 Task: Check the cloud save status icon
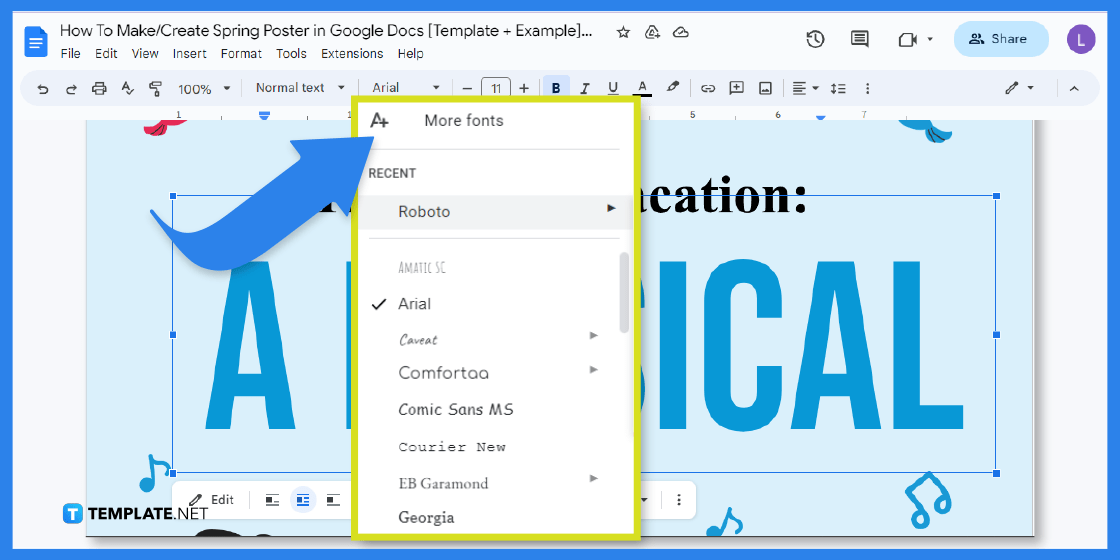click(x=681, y=32)
